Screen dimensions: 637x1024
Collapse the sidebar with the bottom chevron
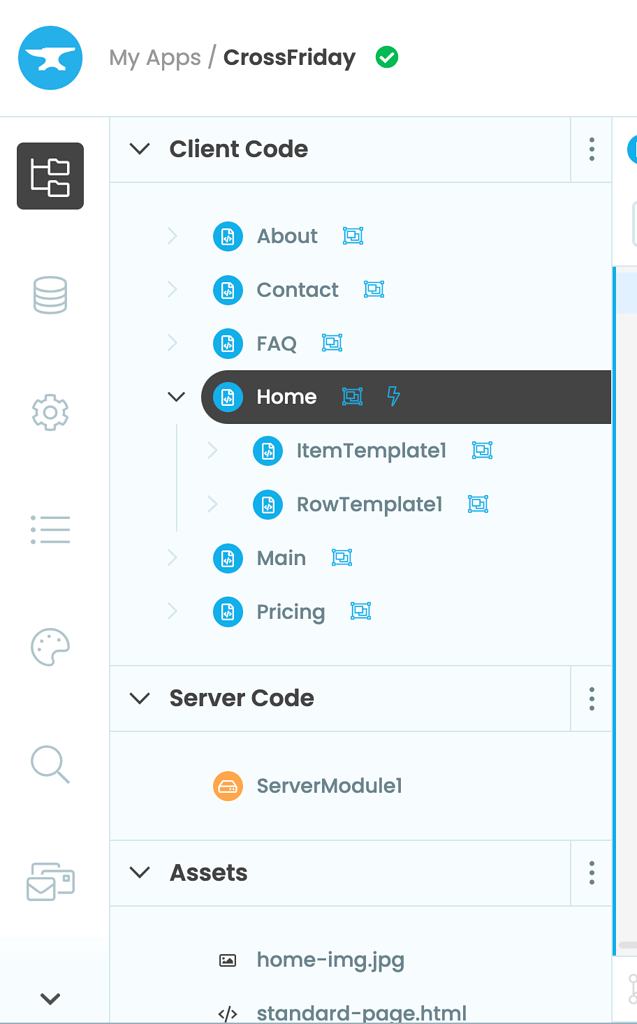pyautogui.click(x=49, y=998)
